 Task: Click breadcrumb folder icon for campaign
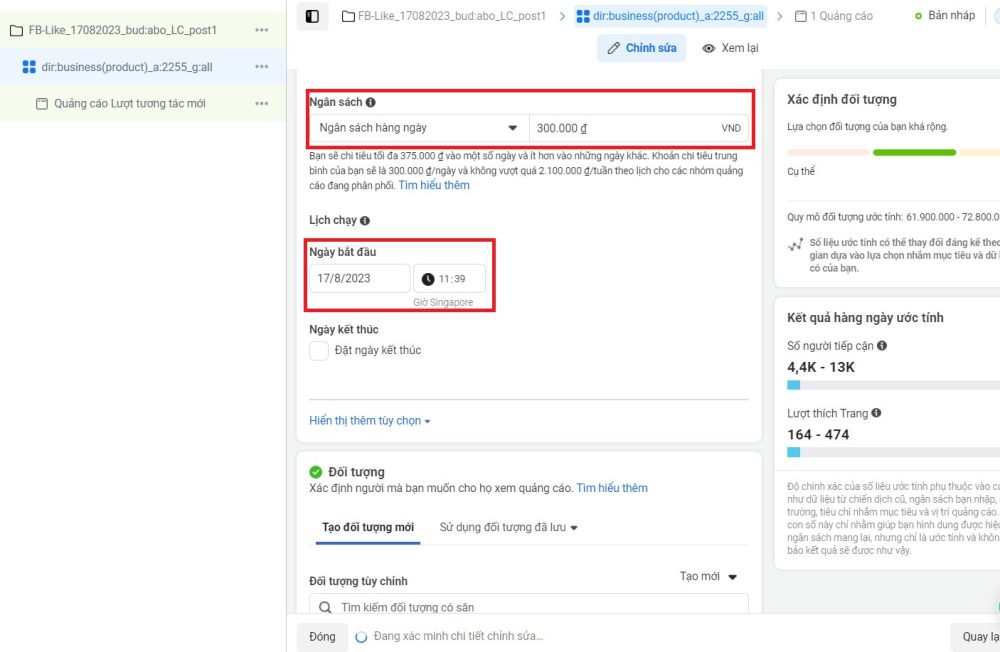click(x=348, y=16)
